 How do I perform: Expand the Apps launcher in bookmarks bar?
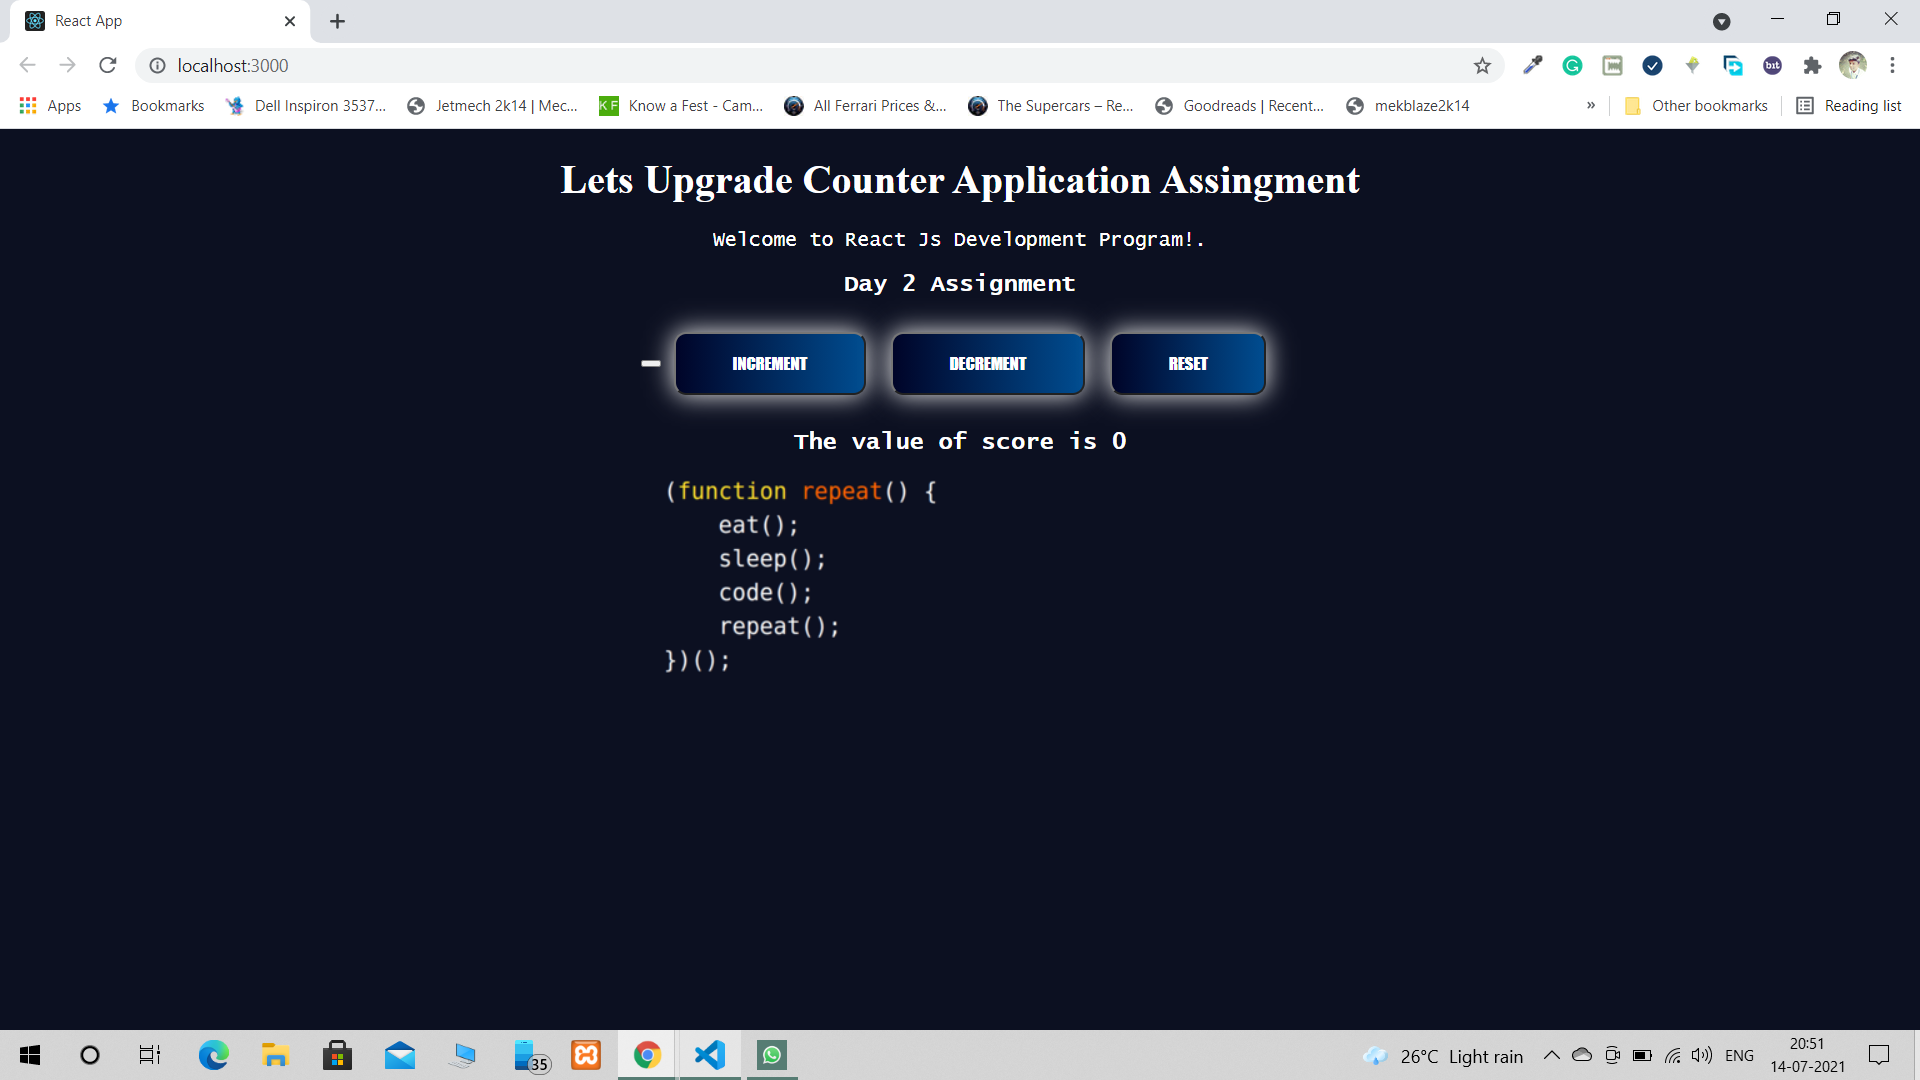(28, 105)
